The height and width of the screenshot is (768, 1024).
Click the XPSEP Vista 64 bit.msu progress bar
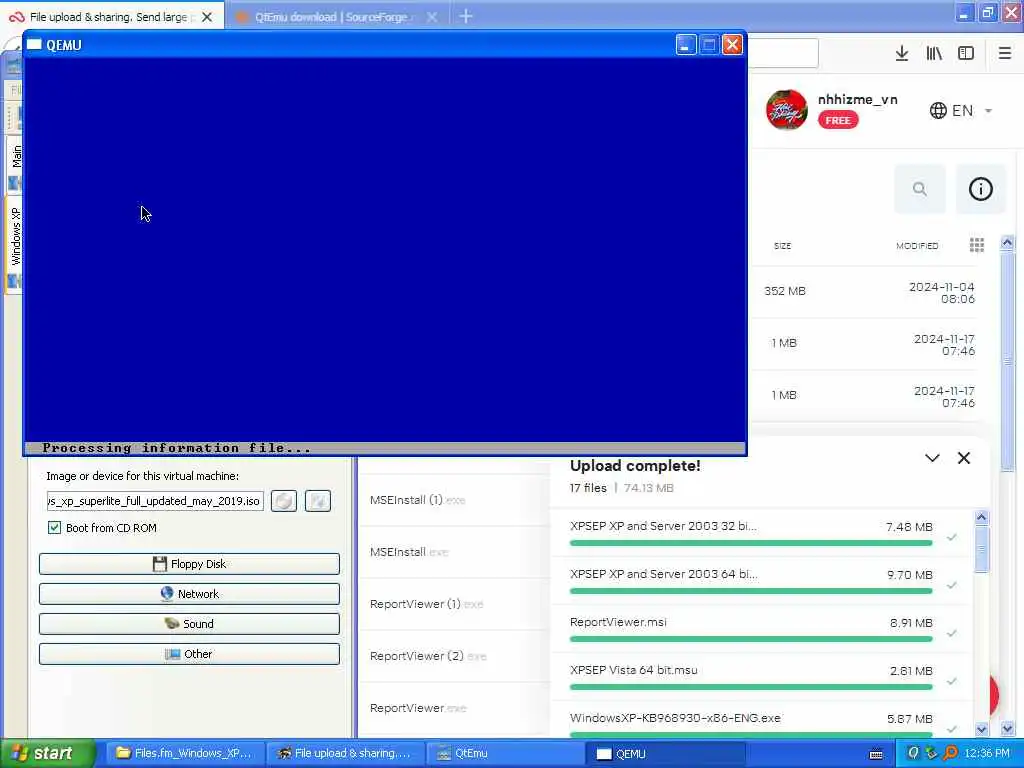(x=751, y=687)
